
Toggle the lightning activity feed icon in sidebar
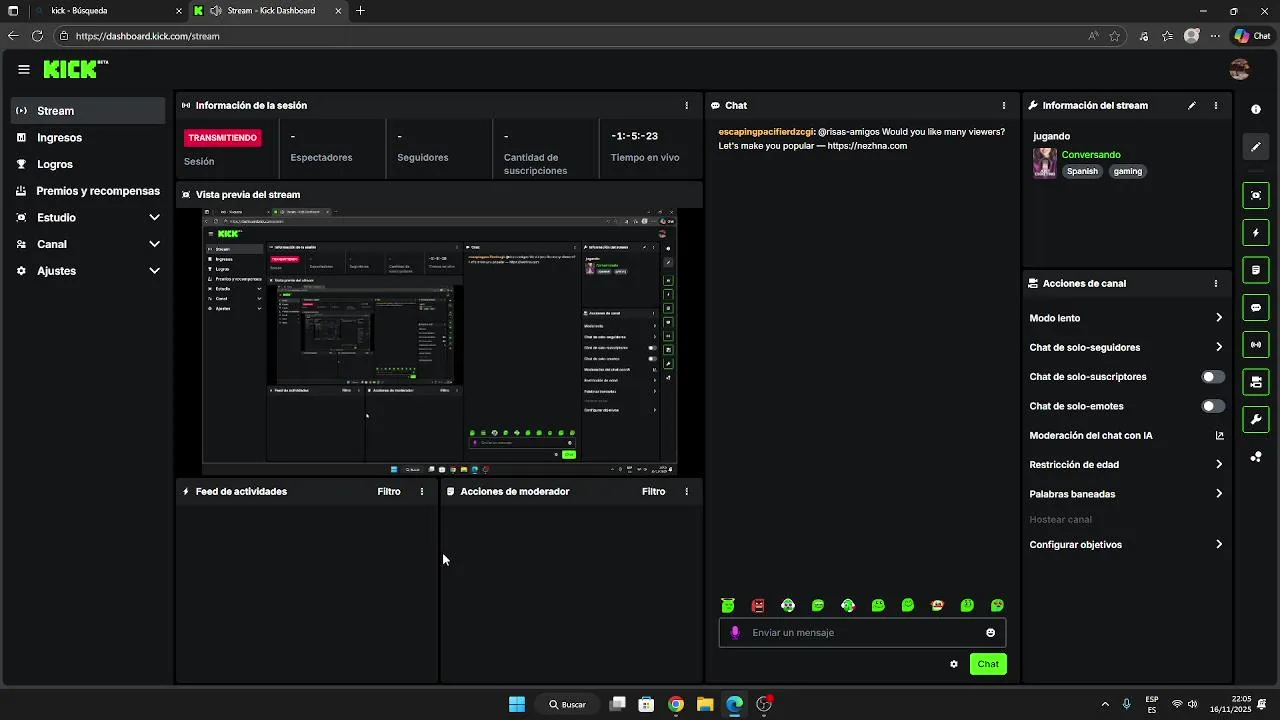click(1256, 233)
